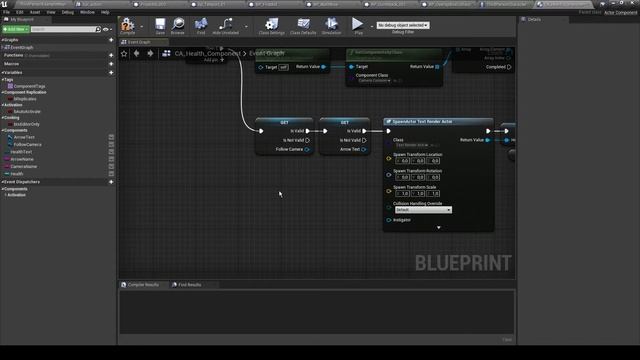Click the Arrow Text output pin
Image resolution: width=640 pixels, height=360 pixels.
pyautogui.click(x=364, y=150)
